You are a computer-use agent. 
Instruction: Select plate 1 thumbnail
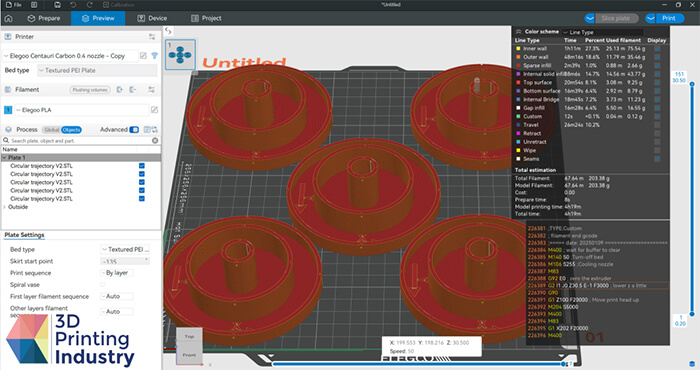180,54
